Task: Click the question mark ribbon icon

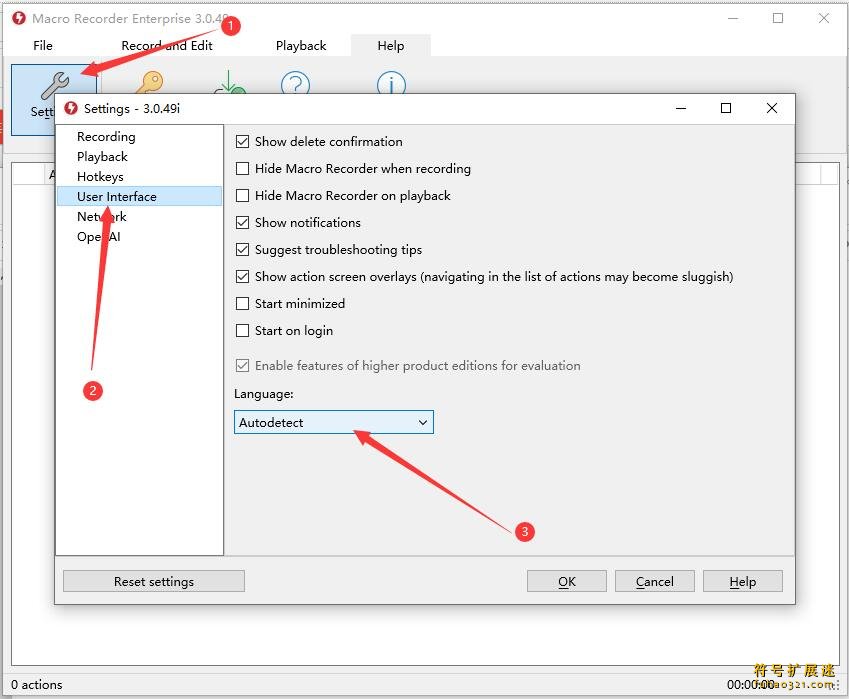Action: tap(295, 82)
